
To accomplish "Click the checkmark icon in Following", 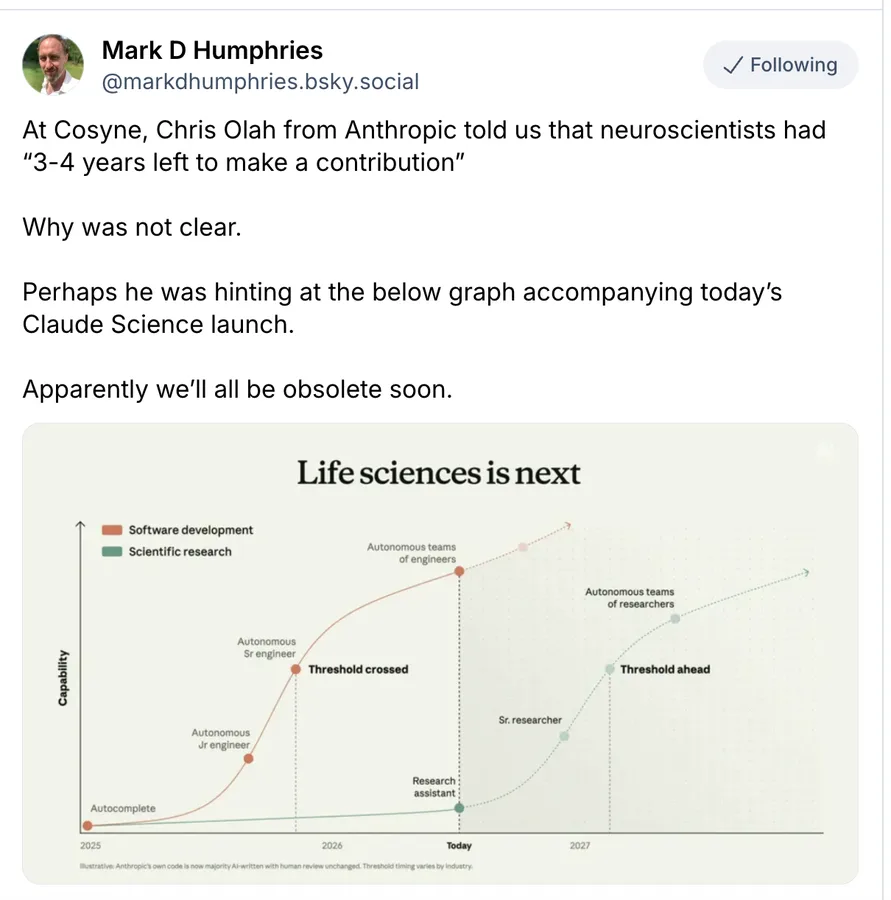I will pyautogui.click(x=733, y=65).
